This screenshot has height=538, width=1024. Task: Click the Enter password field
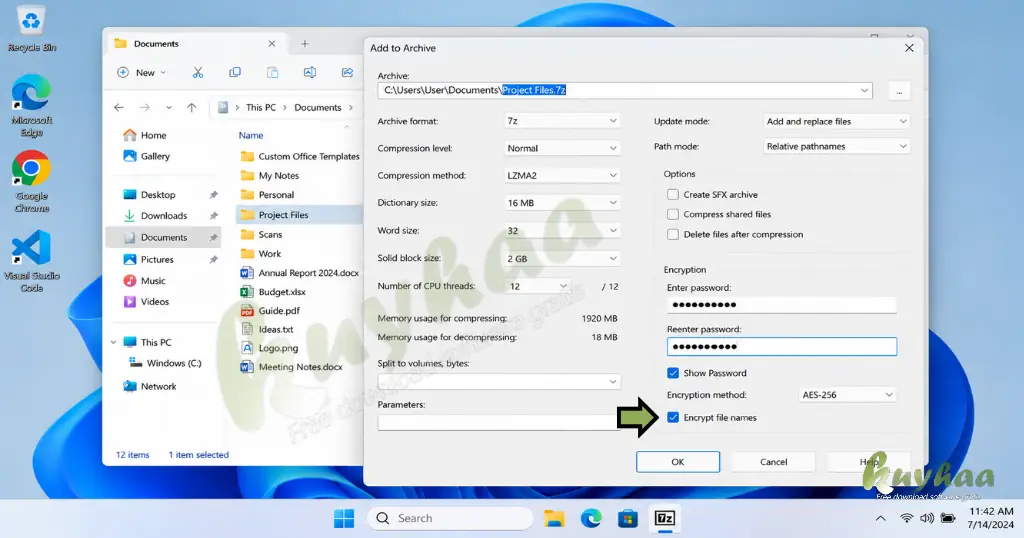pos(782,305)
